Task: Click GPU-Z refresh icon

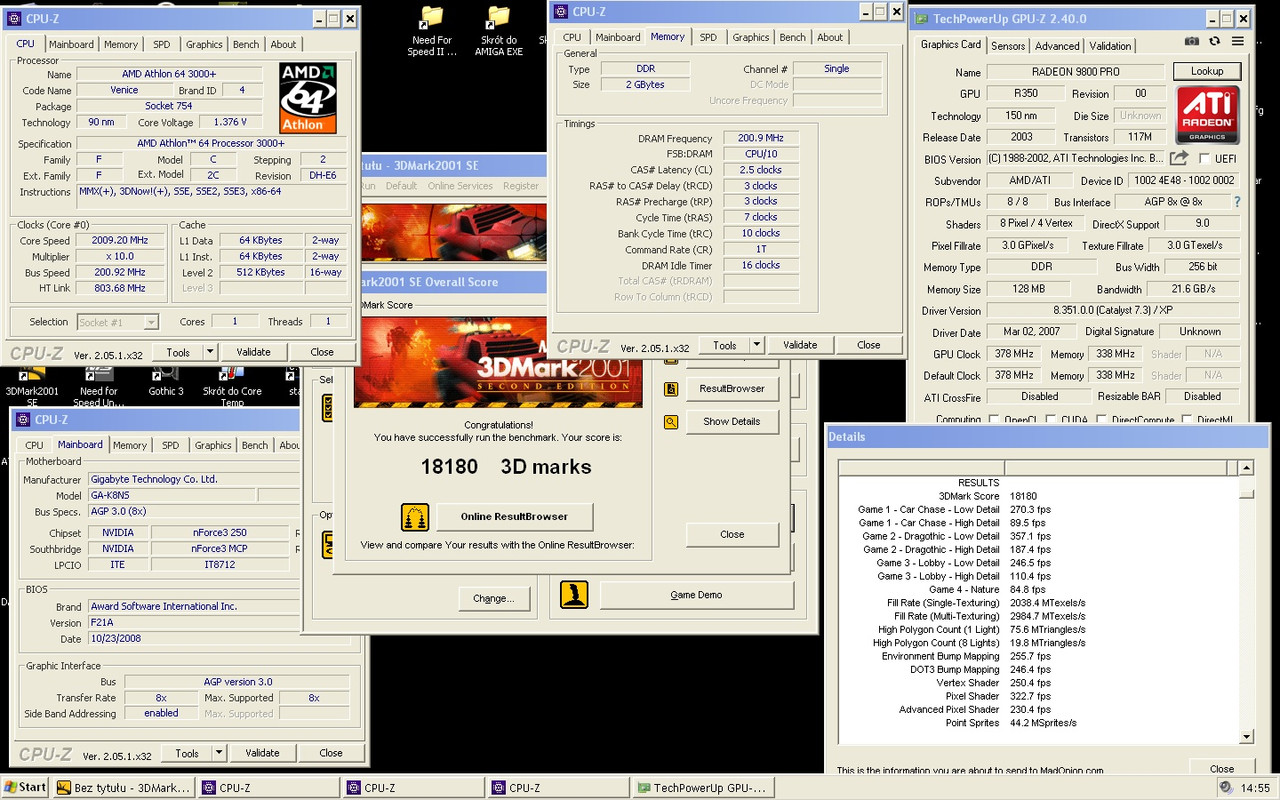Action: (x=1214, y=41)
